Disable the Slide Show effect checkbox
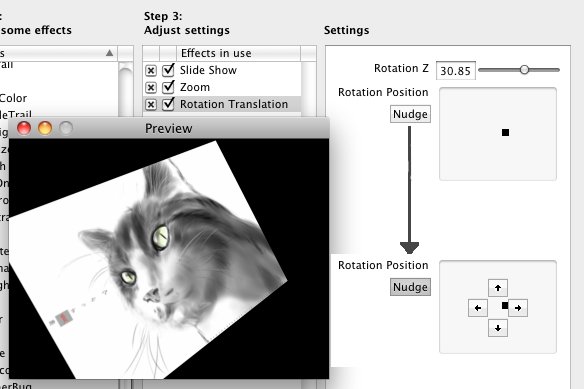 [x=168, y=70]
